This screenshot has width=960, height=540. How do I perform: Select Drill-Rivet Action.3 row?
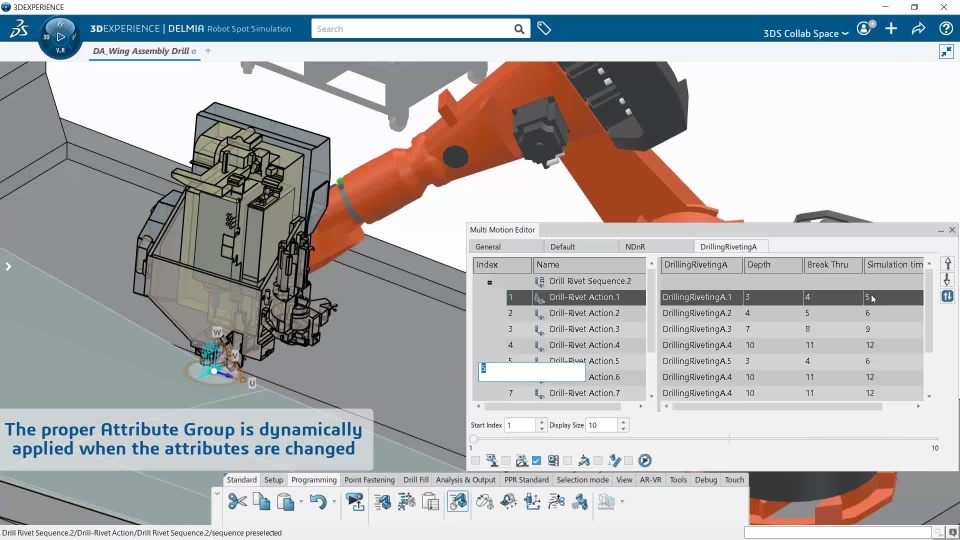[560, 329]
